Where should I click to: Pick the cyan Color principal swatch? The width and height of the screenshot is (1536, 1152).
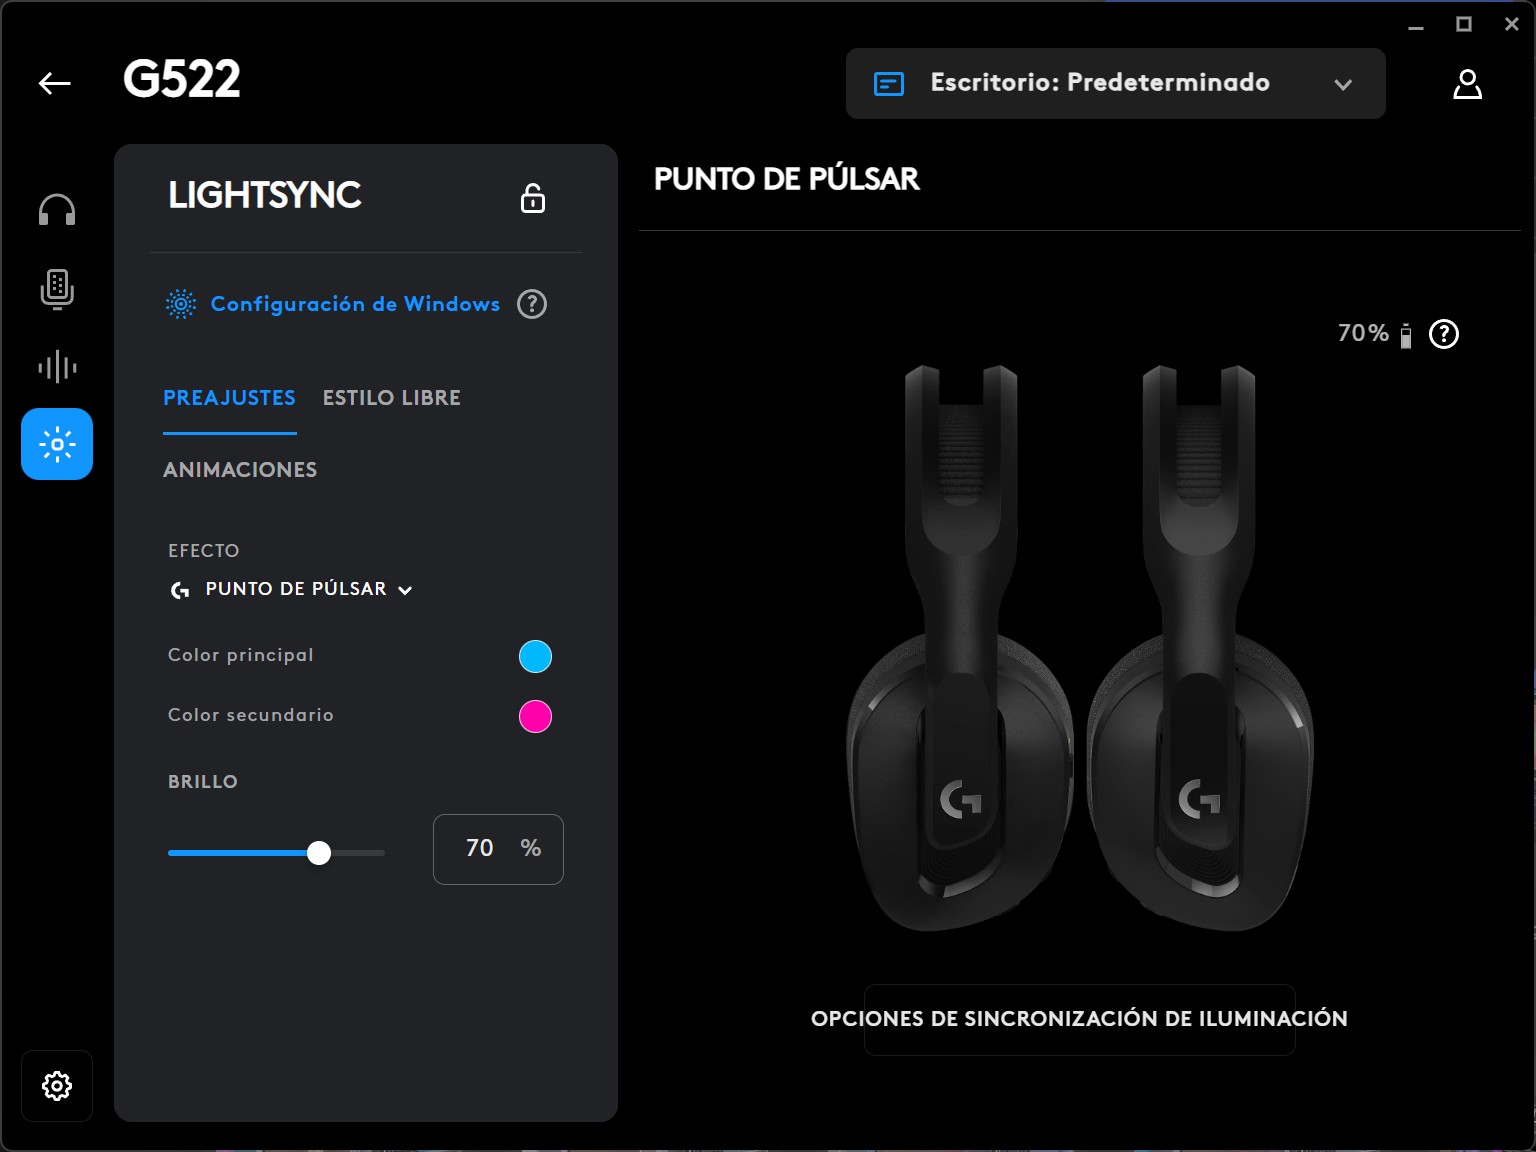(536, 656)
